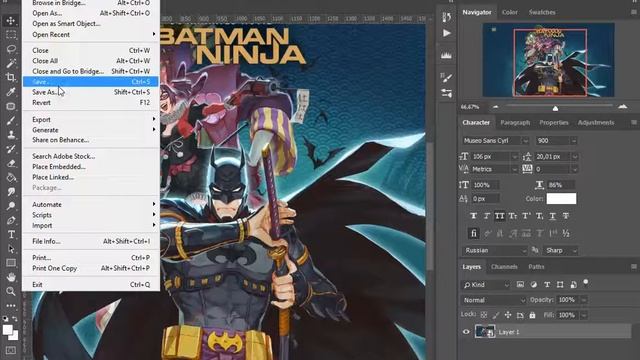Screen dimensions: 640x360
Task: Select the Rectangular Marquee tool
Action: coord(11,35)
